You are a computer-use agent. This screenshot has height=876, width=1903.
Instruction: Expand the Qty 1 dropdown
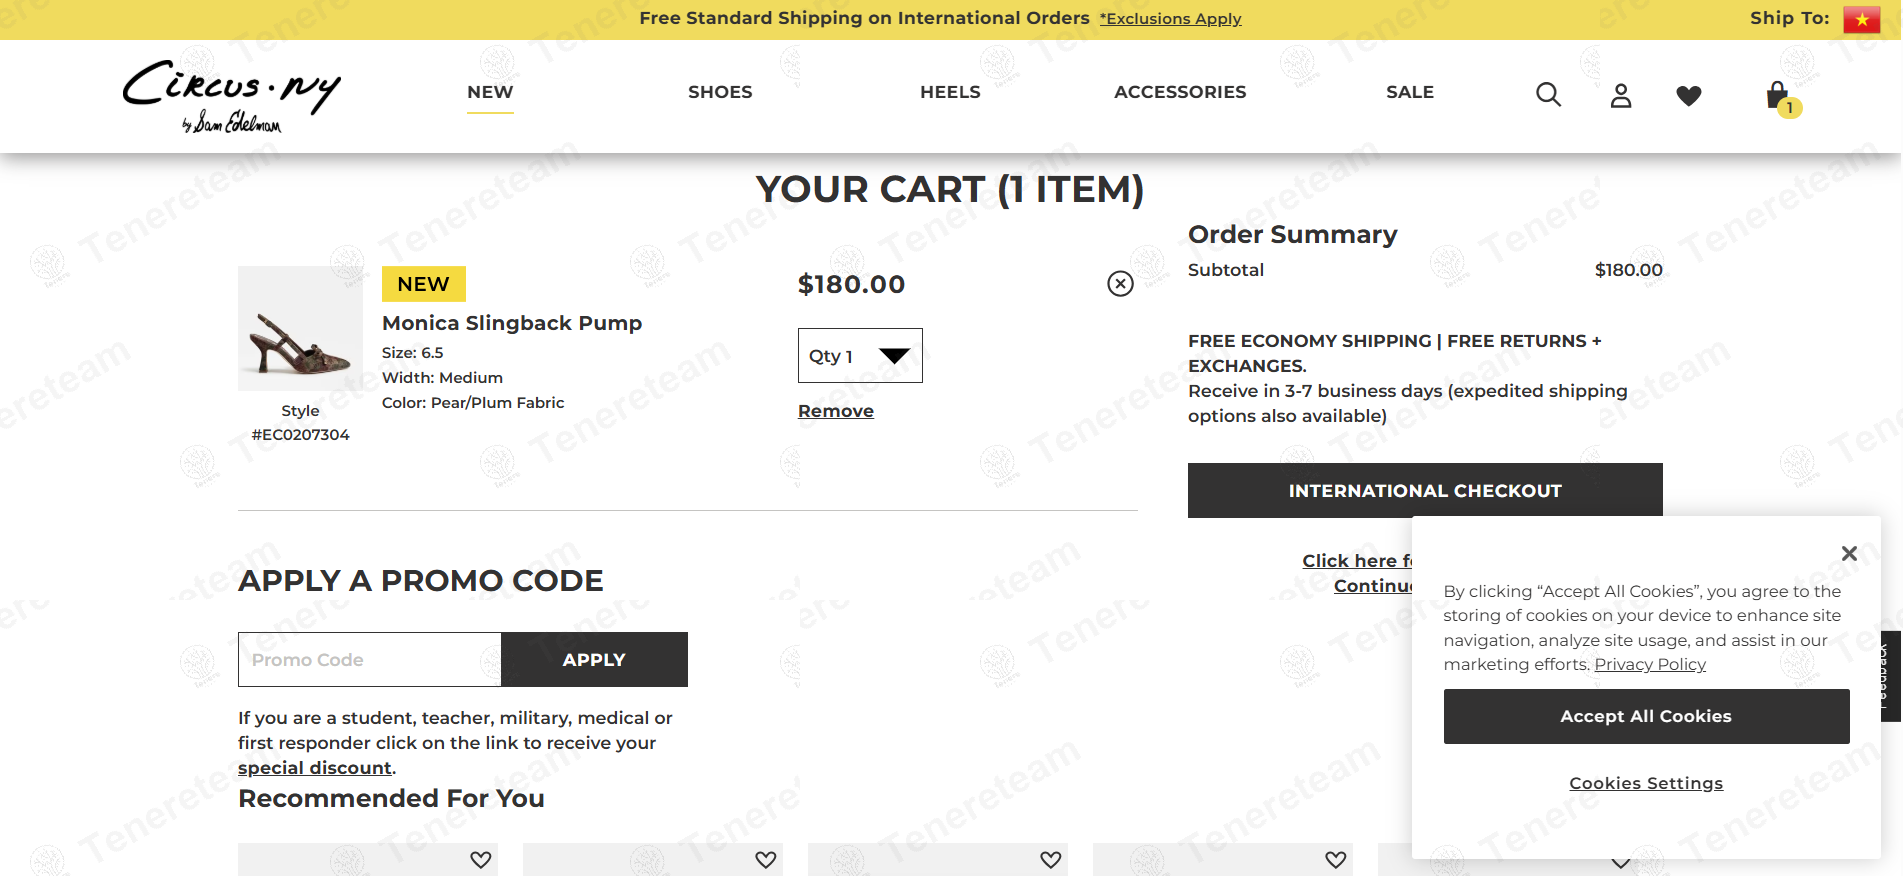(860, 356)
